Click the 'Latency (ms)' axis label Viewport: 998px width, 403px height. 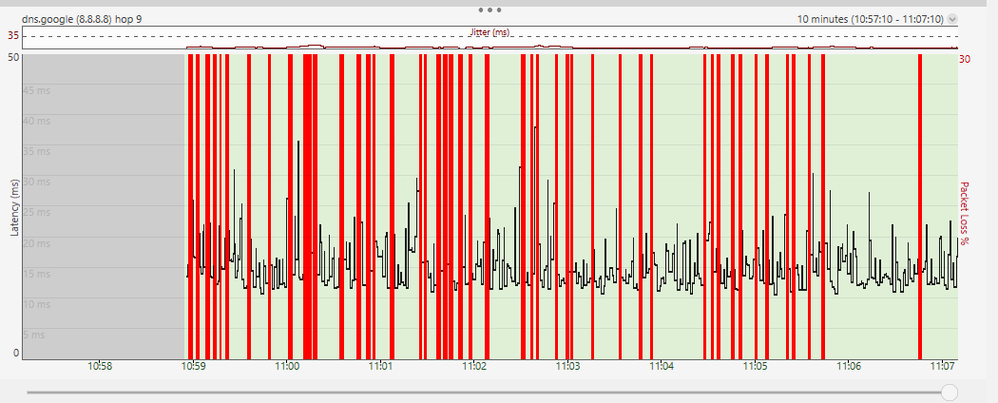pyautogui.click(x=14, y=207)
